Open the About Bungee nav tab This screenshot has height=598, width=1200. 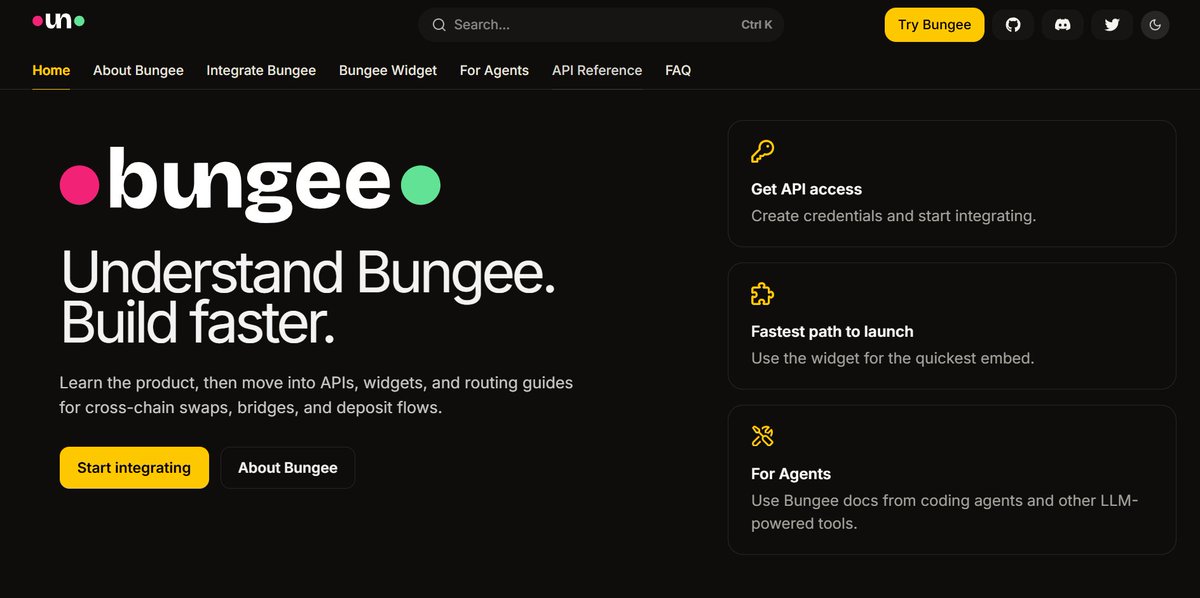pyautogui.click(x=138, y=70)
